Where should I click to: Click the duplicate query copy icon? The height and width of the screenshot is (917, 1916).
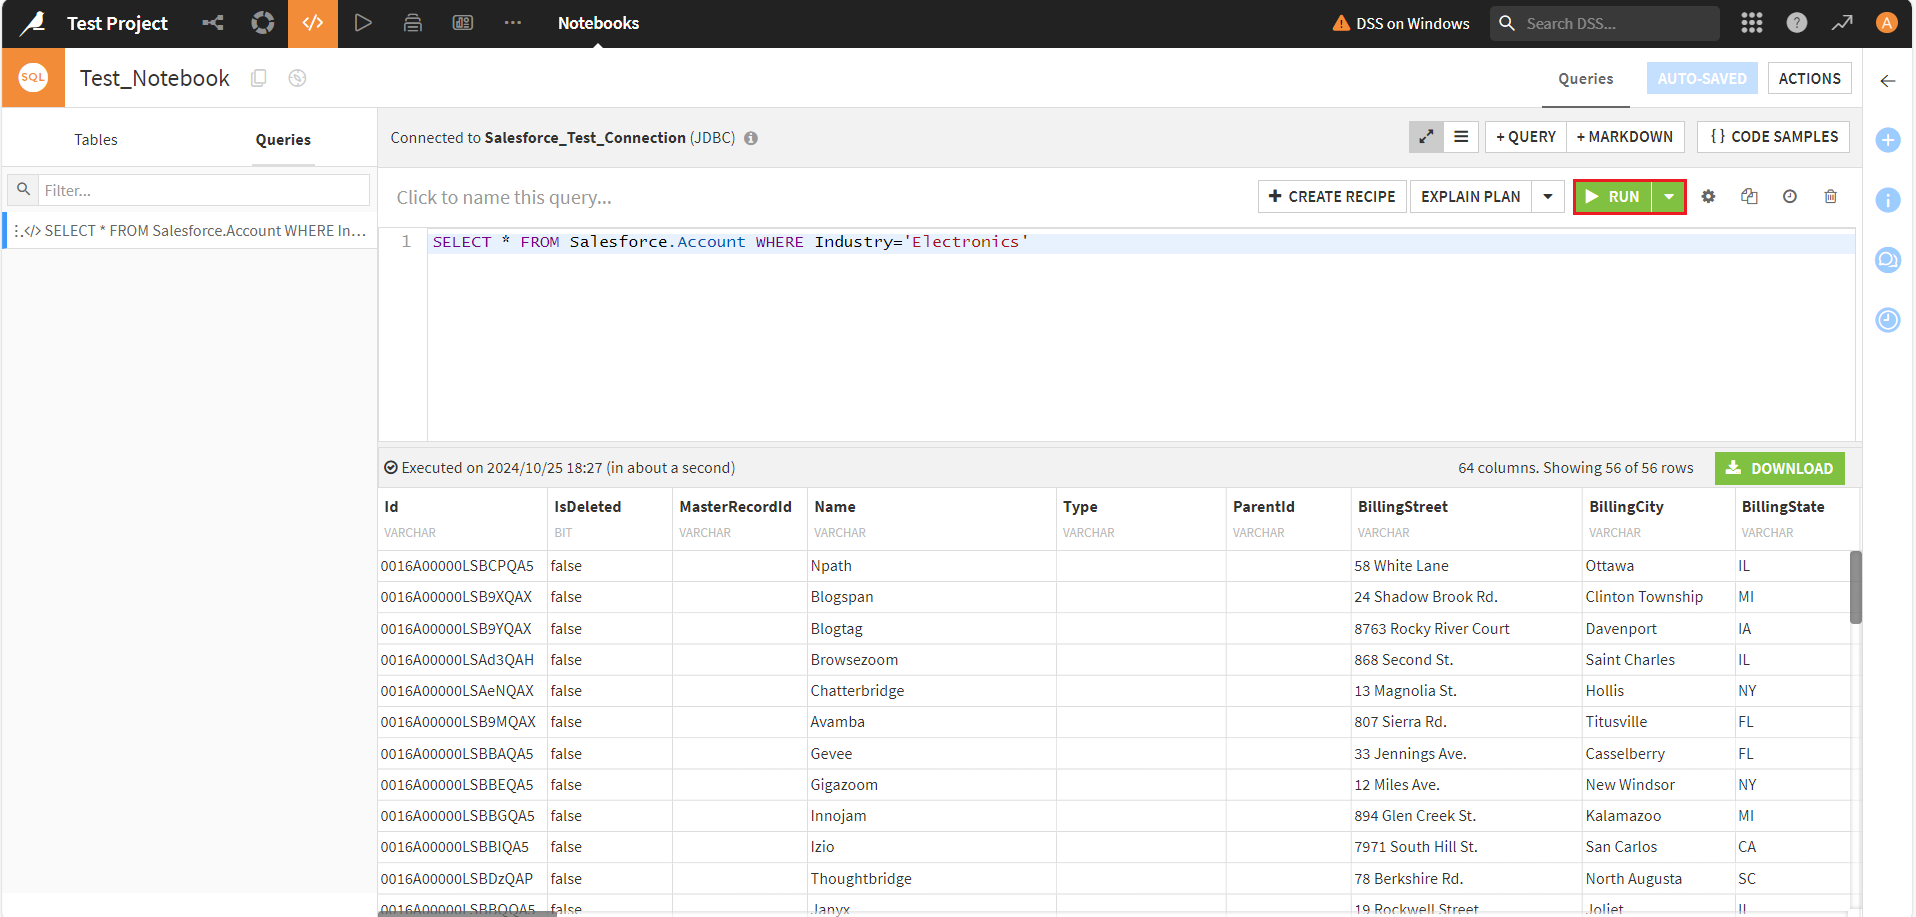[x=1749, y=197]
